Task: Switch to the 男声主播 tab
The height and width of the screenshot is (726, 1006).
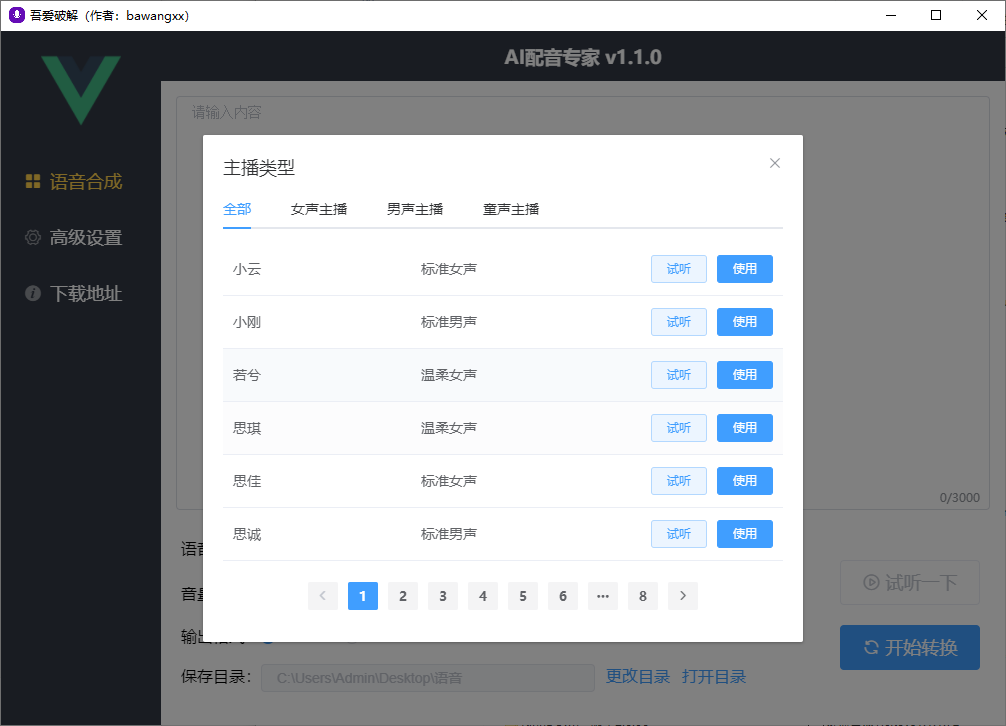Action: coord(415,209)
